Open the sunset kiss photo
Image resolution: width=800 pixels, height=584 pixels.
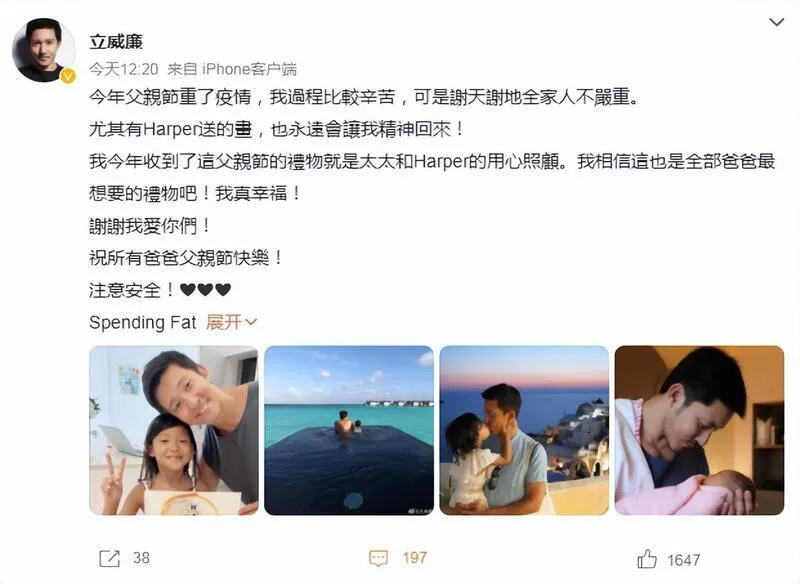coord(524,430)
